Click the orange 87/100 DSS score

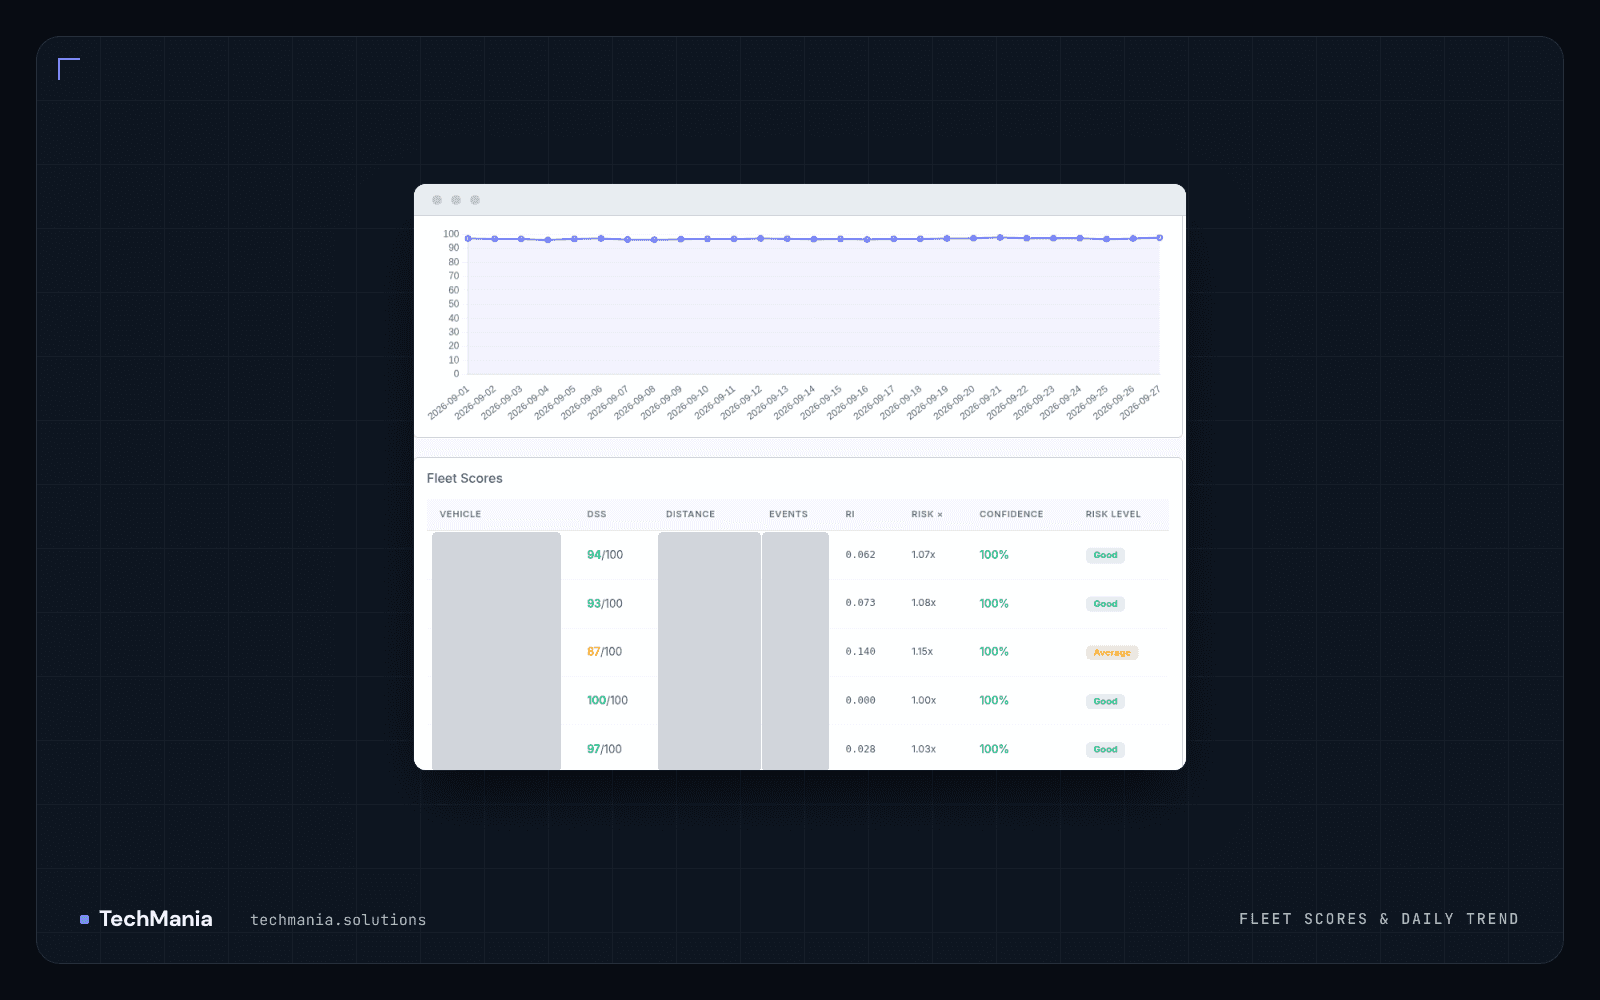click(604, 652)
